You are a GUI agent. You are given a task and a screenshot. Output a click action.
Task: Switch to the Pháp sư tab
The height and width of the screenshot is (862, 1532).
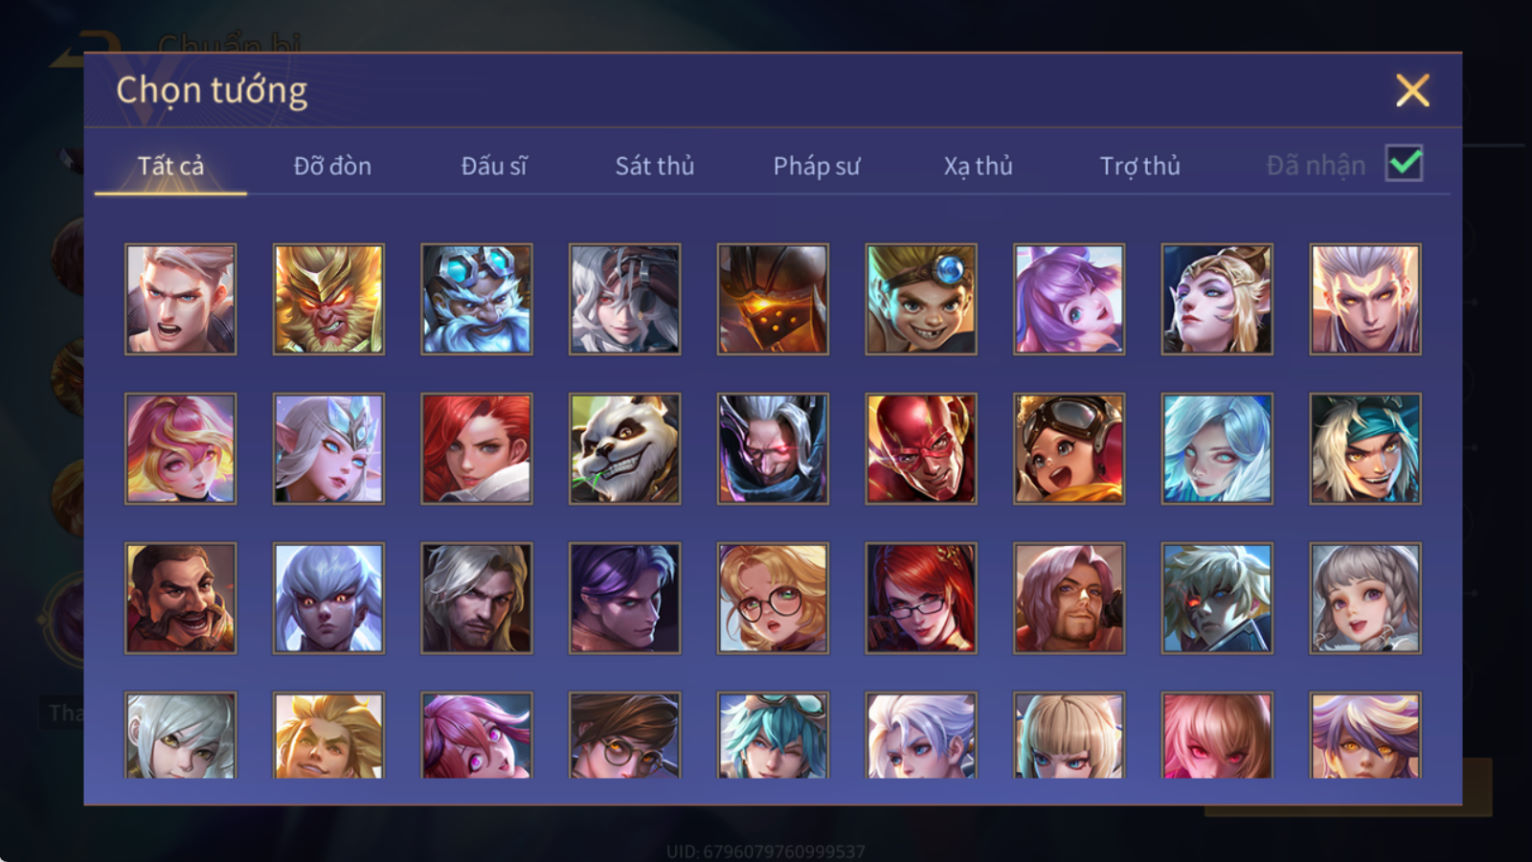[816, 166]
